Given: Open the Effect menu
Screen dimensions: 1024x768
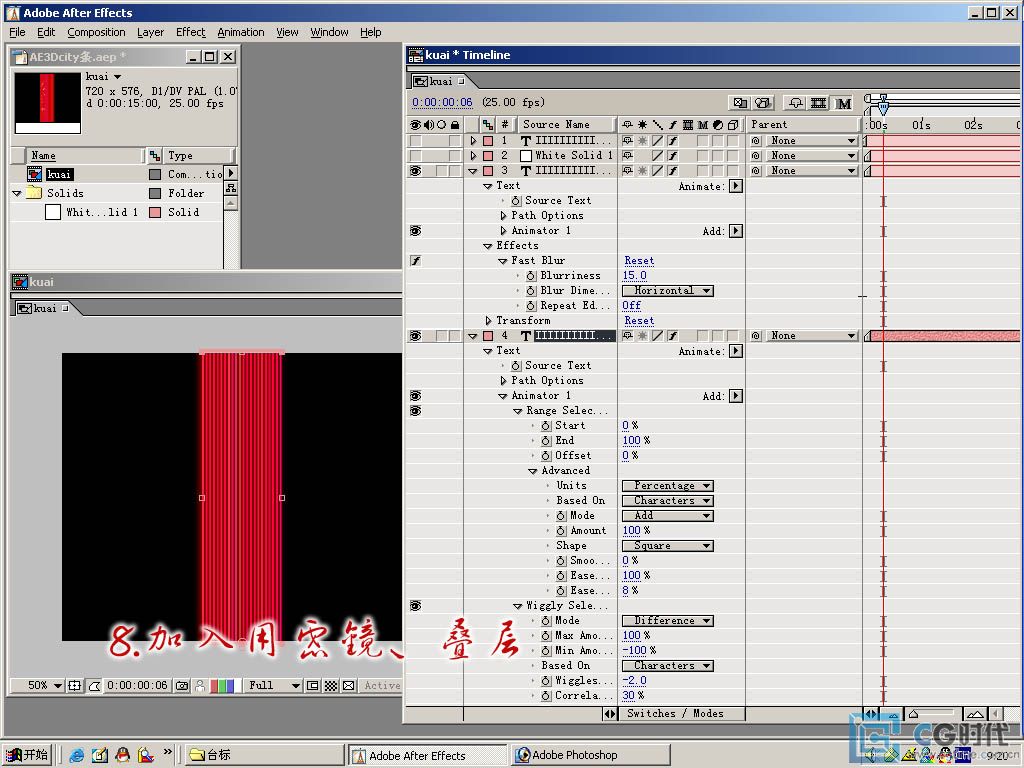Looking at the screenshot, I should pos(190,32).
